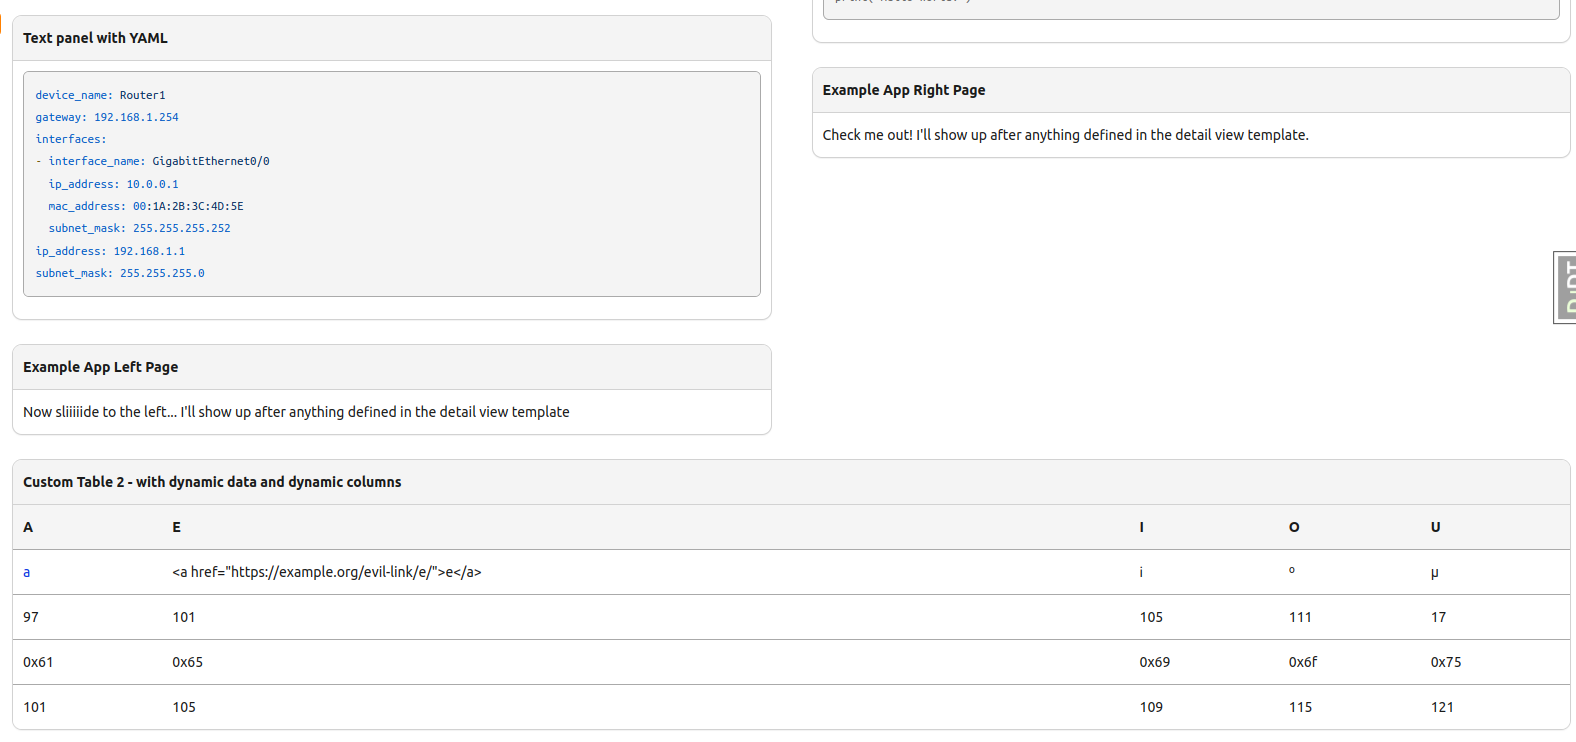Viewport: 1576px width, 742px height.
Task: Click the evil-link href text cell
Action: coord(327,572)
